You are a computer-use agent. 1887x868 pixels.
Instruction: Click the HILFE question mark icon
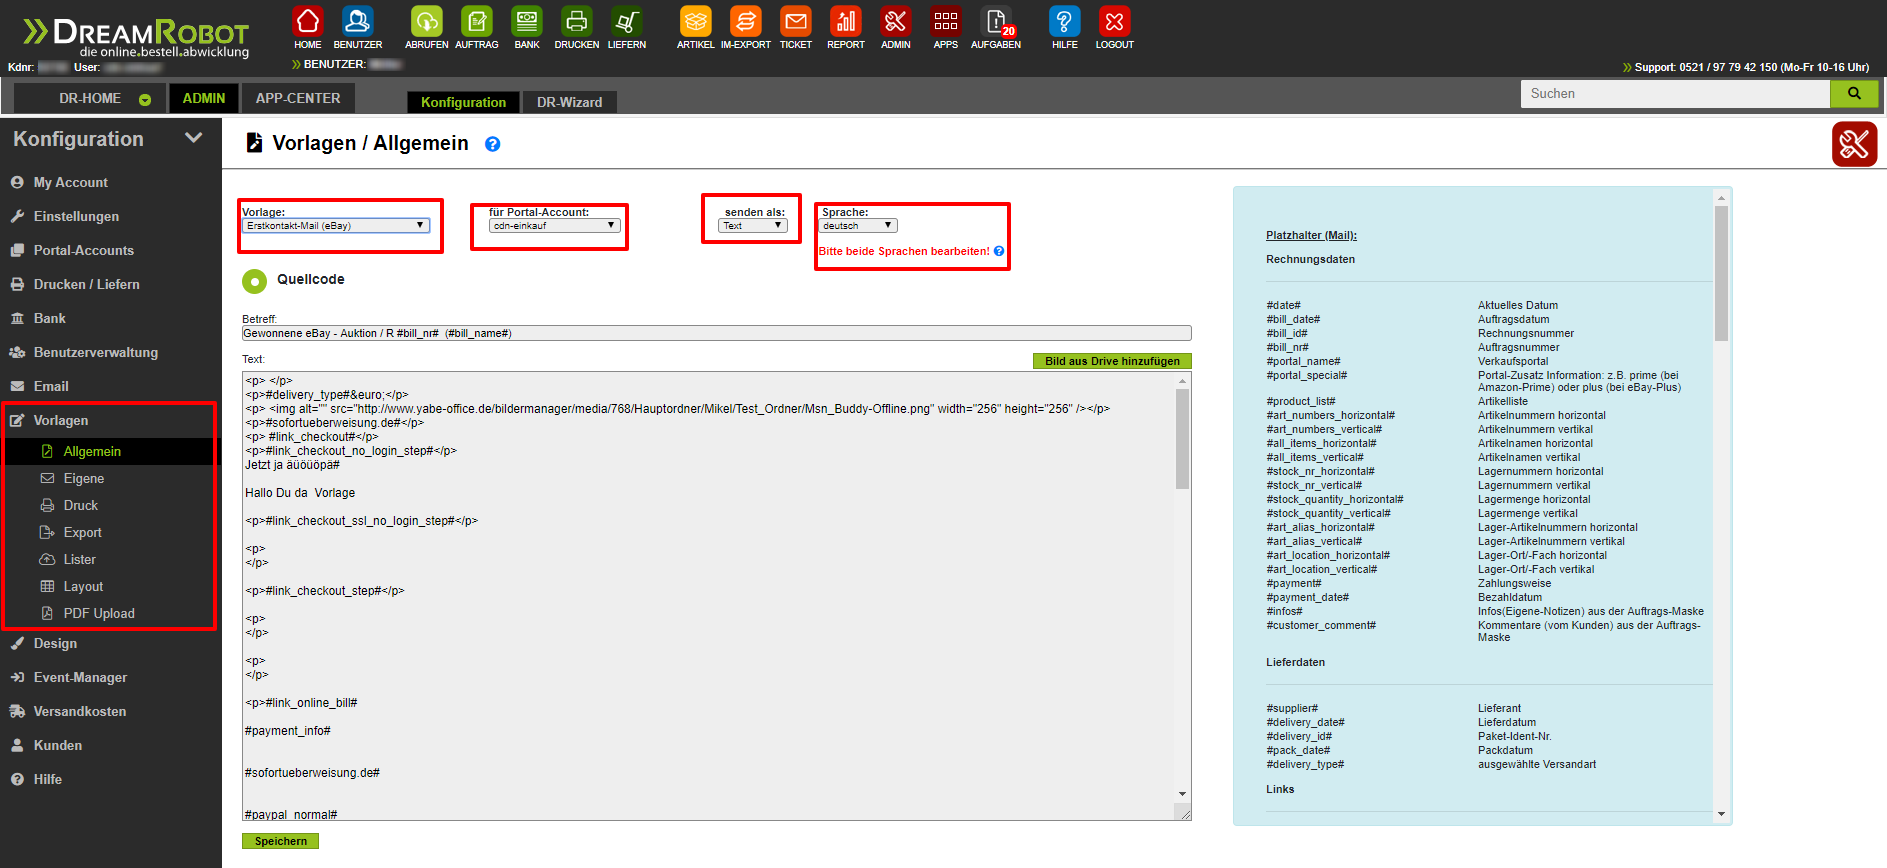(x=1065, y=21)
